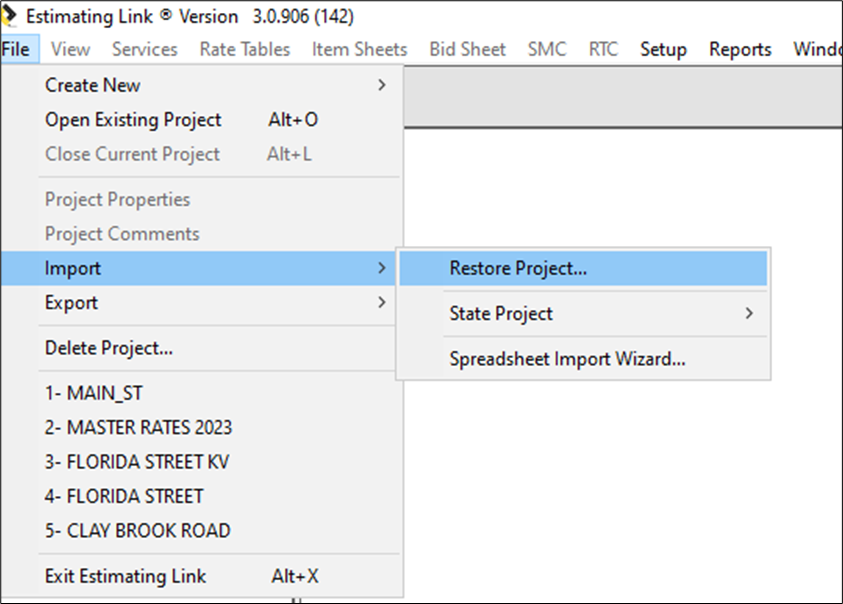
Task: Open the Setup menu
Action: click(x=663, y=49)
